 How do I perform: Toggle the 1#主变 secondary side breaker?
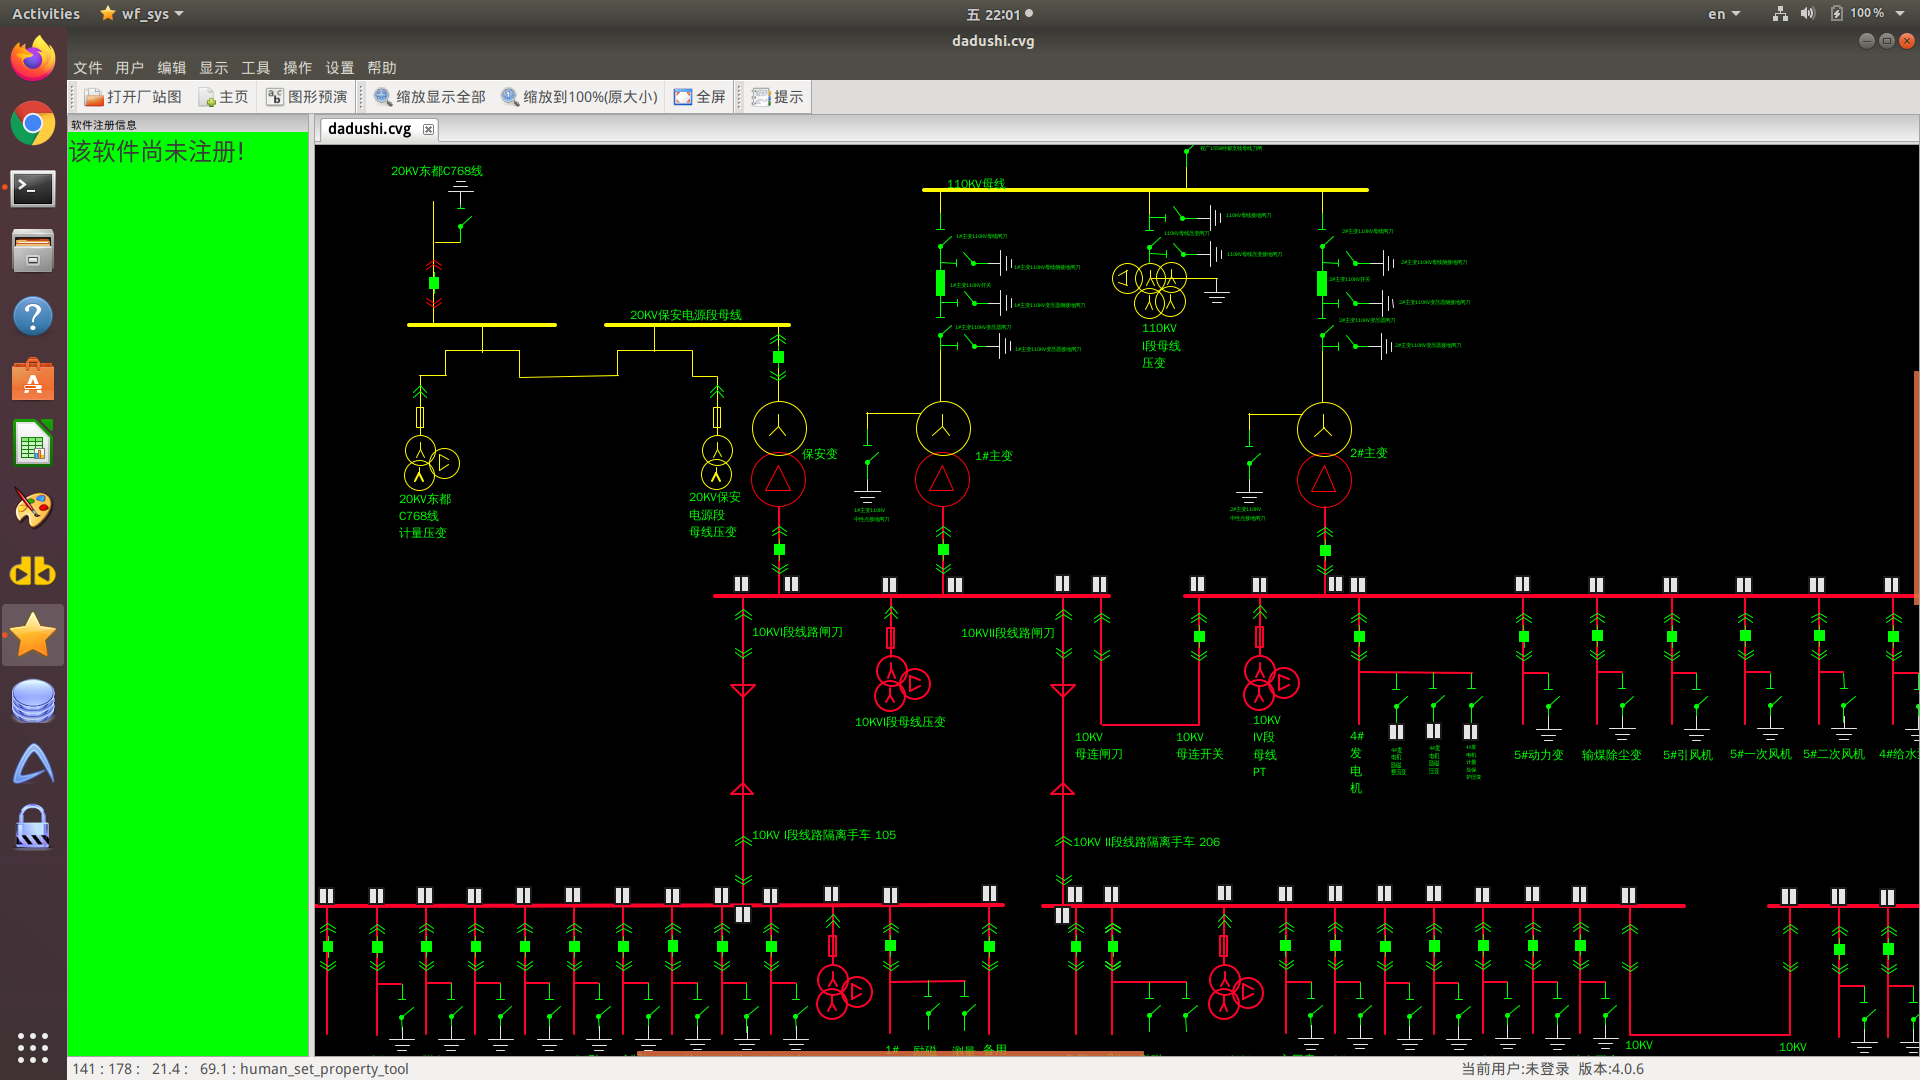point(943,550)
